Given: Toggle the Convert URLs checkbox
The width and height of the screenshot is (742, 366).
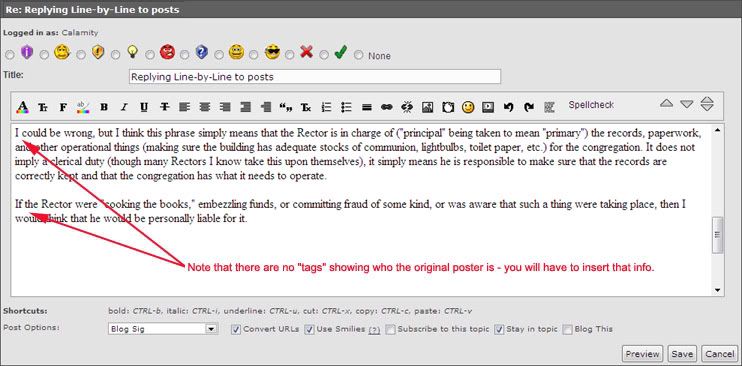Looking at the screenshot, I should coord(236,330).
